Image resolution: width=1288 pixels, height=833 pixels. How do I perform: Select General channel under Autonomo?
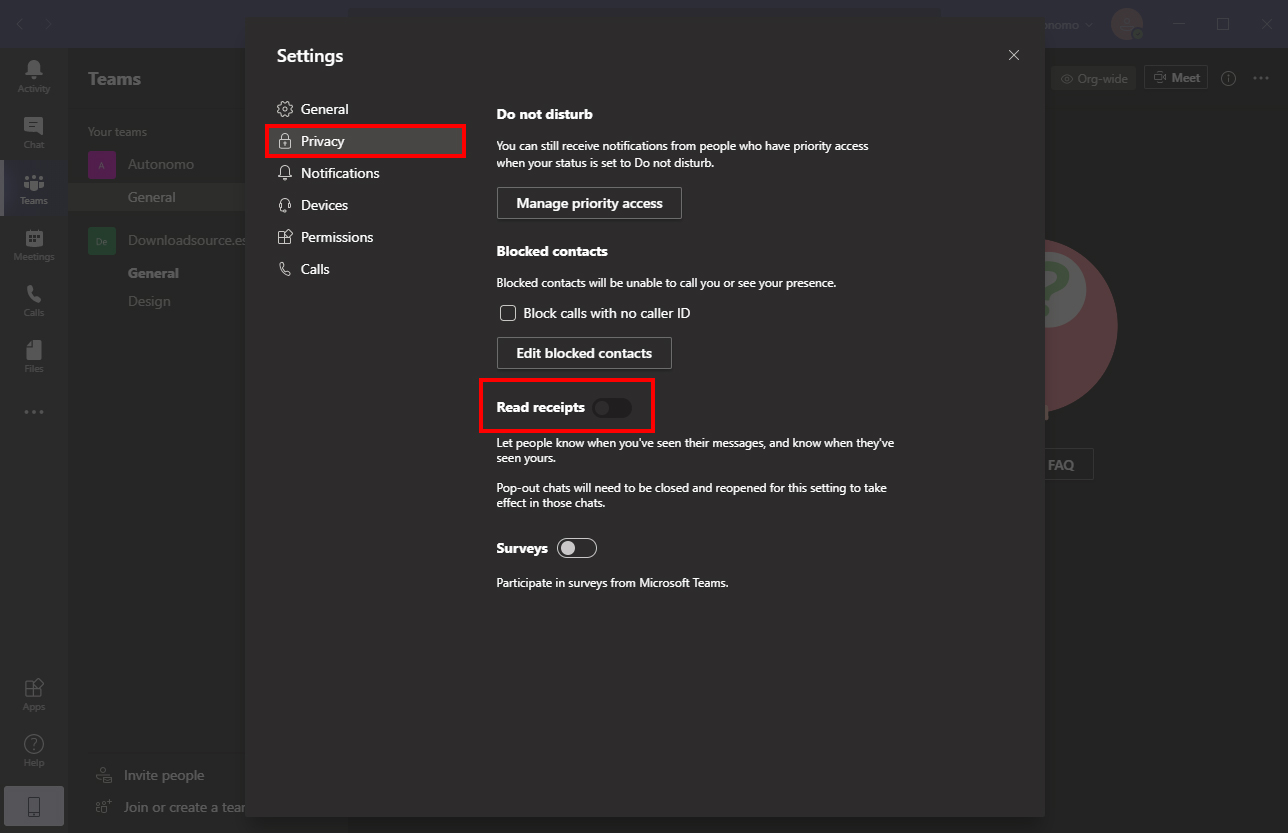[152, 197]
